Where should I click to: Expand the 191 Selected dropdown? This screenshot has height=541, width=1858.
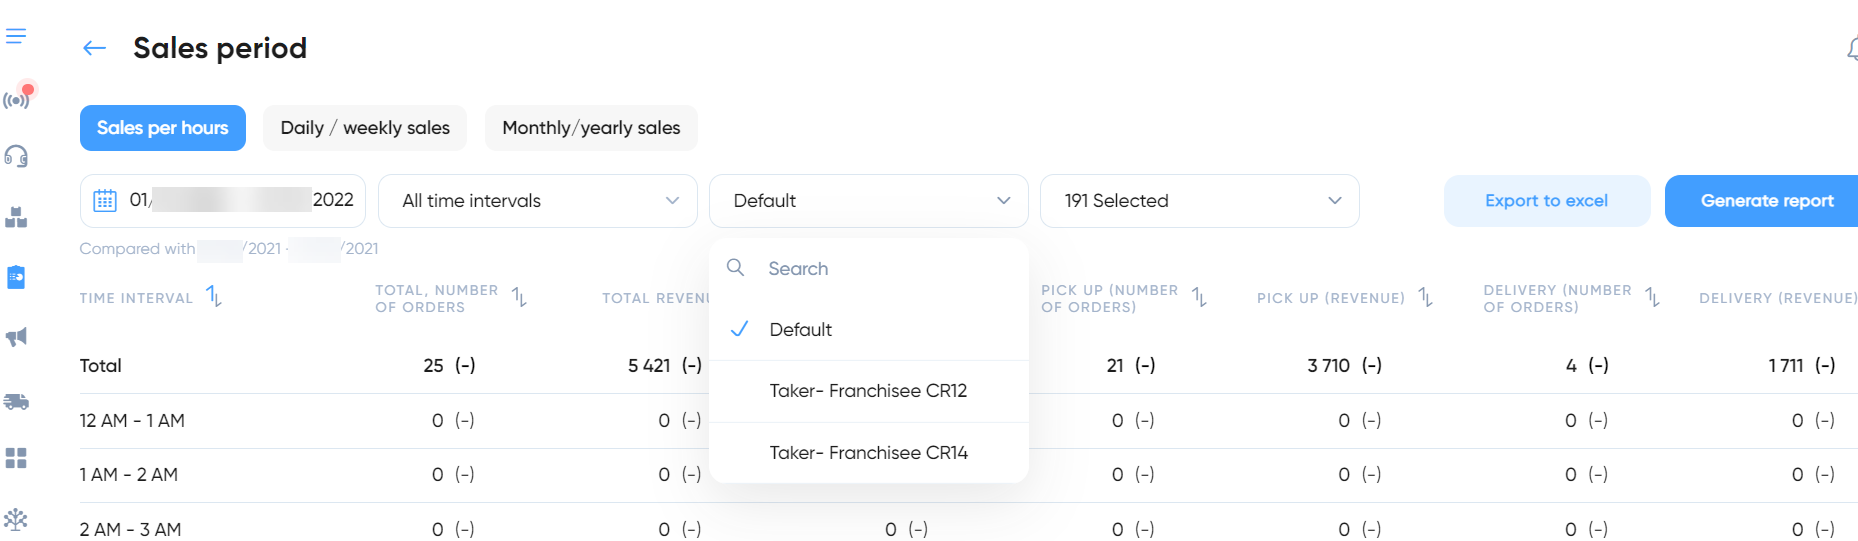tap(1200, 201)
